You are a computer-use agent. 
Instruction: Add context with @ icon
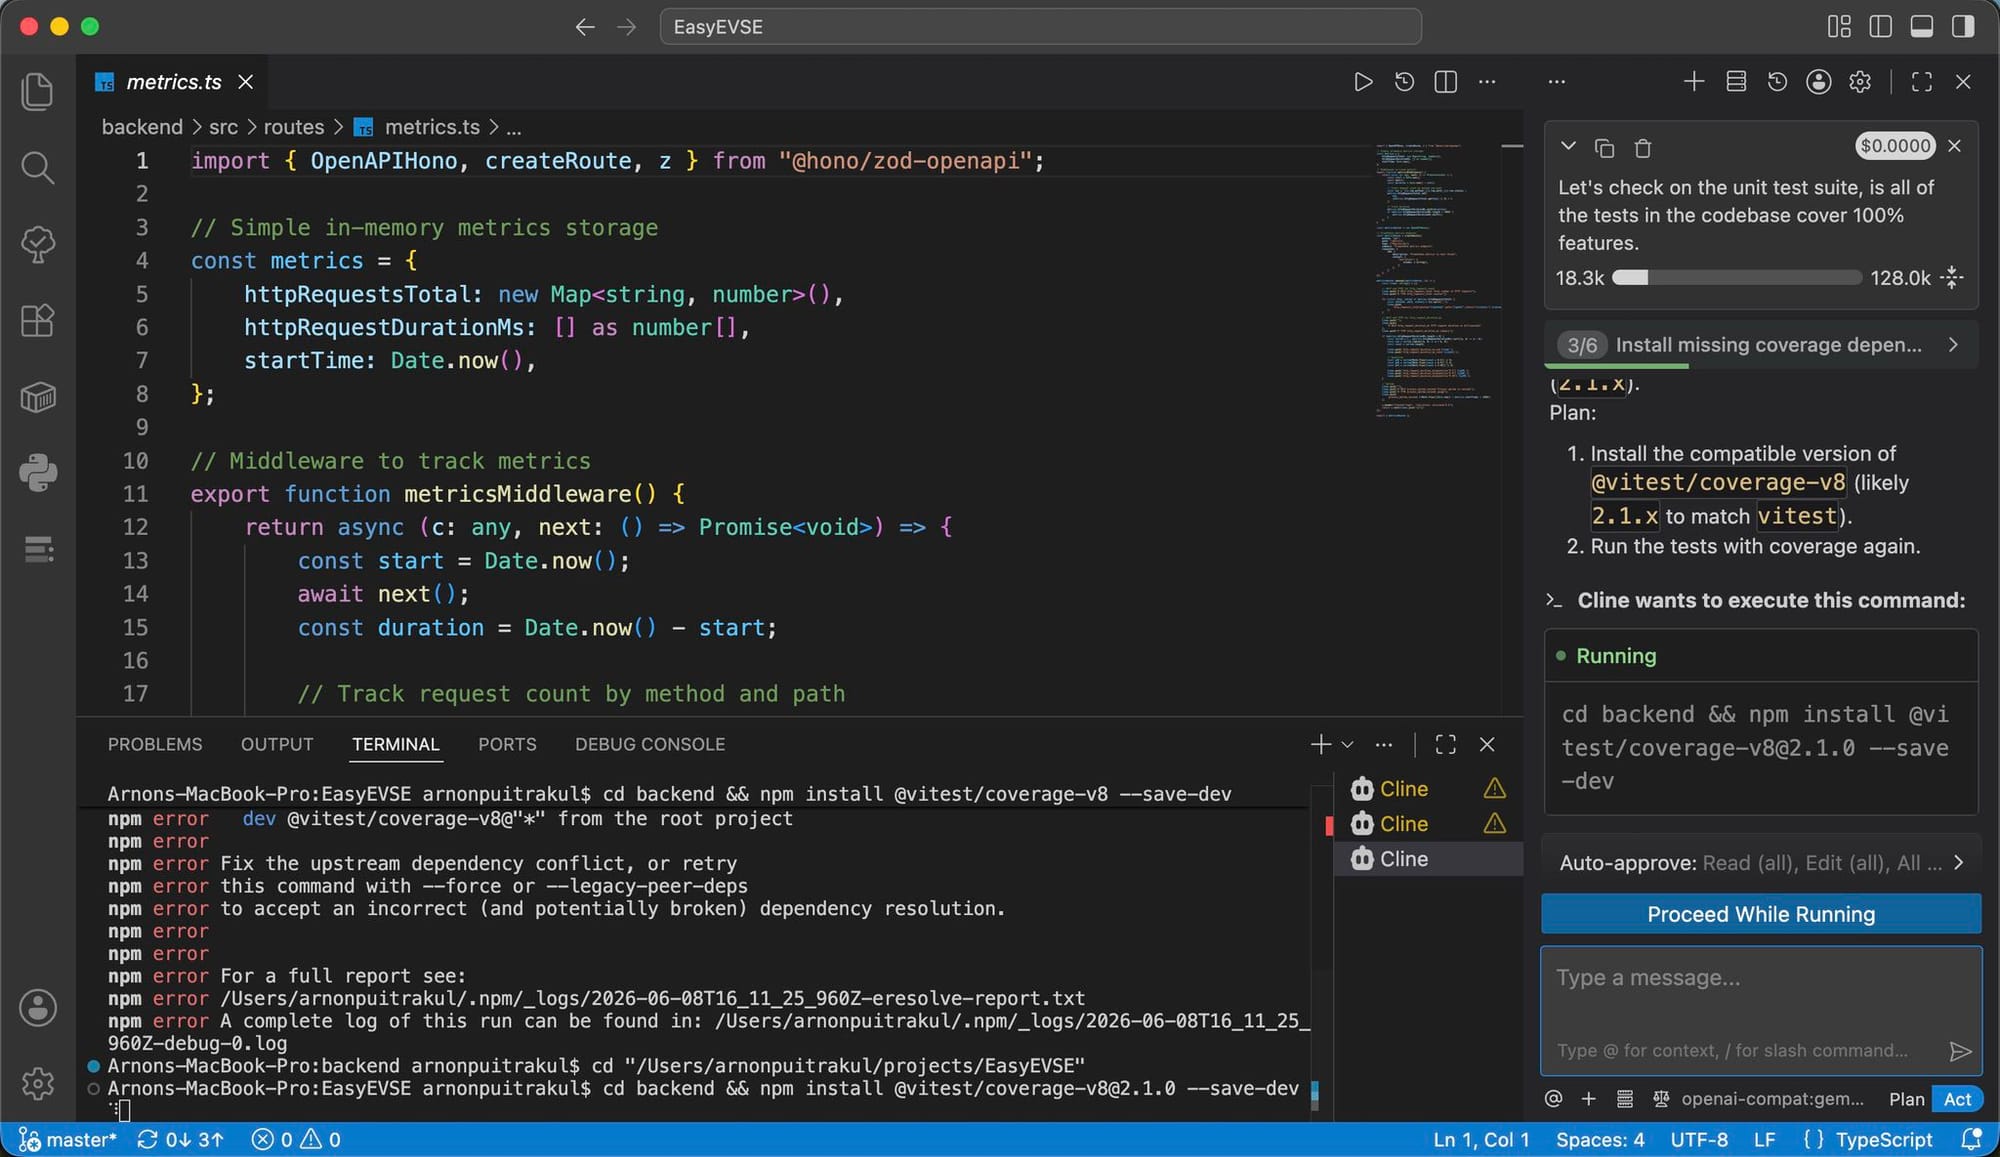[x=1553, y=1099]
